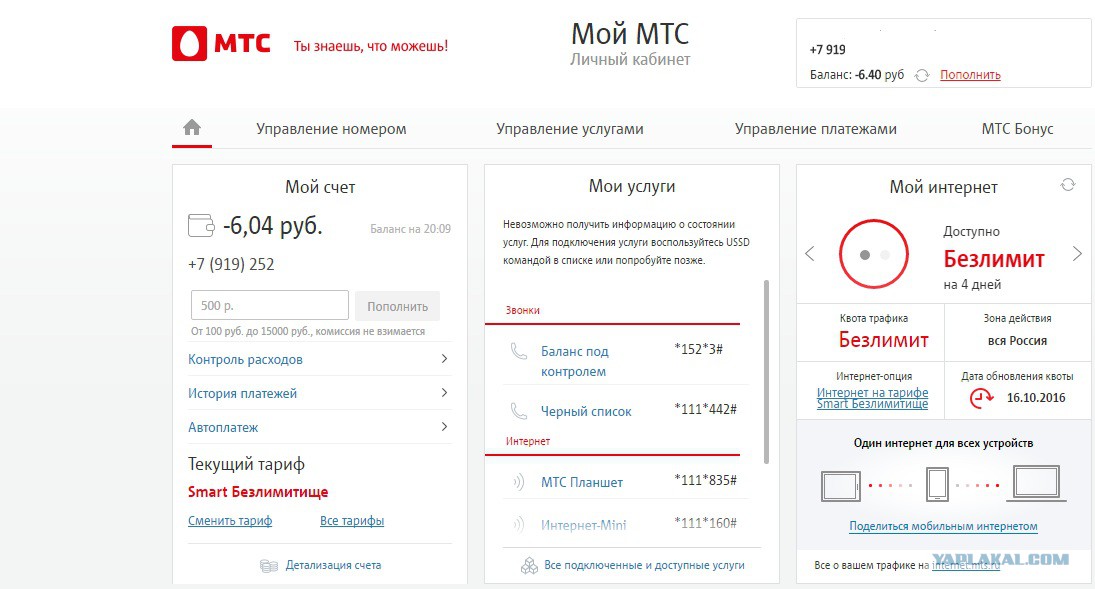The image size is (1095, 589).
Task: Open Сменить тариф link
Action: pos(230,521)
